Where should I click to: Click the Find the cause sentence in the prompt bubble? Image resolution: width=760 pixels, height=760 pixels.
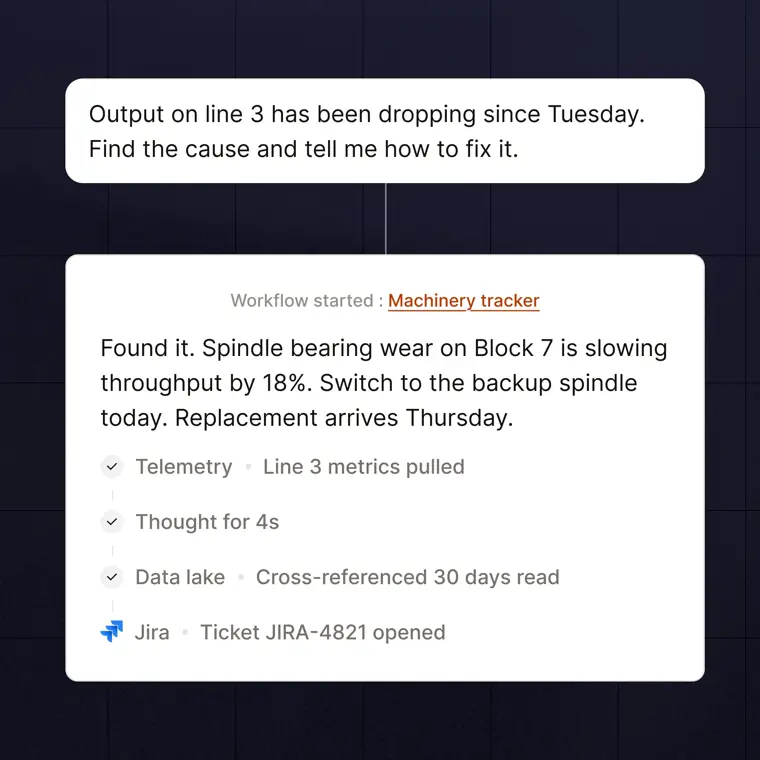(303, 149)
